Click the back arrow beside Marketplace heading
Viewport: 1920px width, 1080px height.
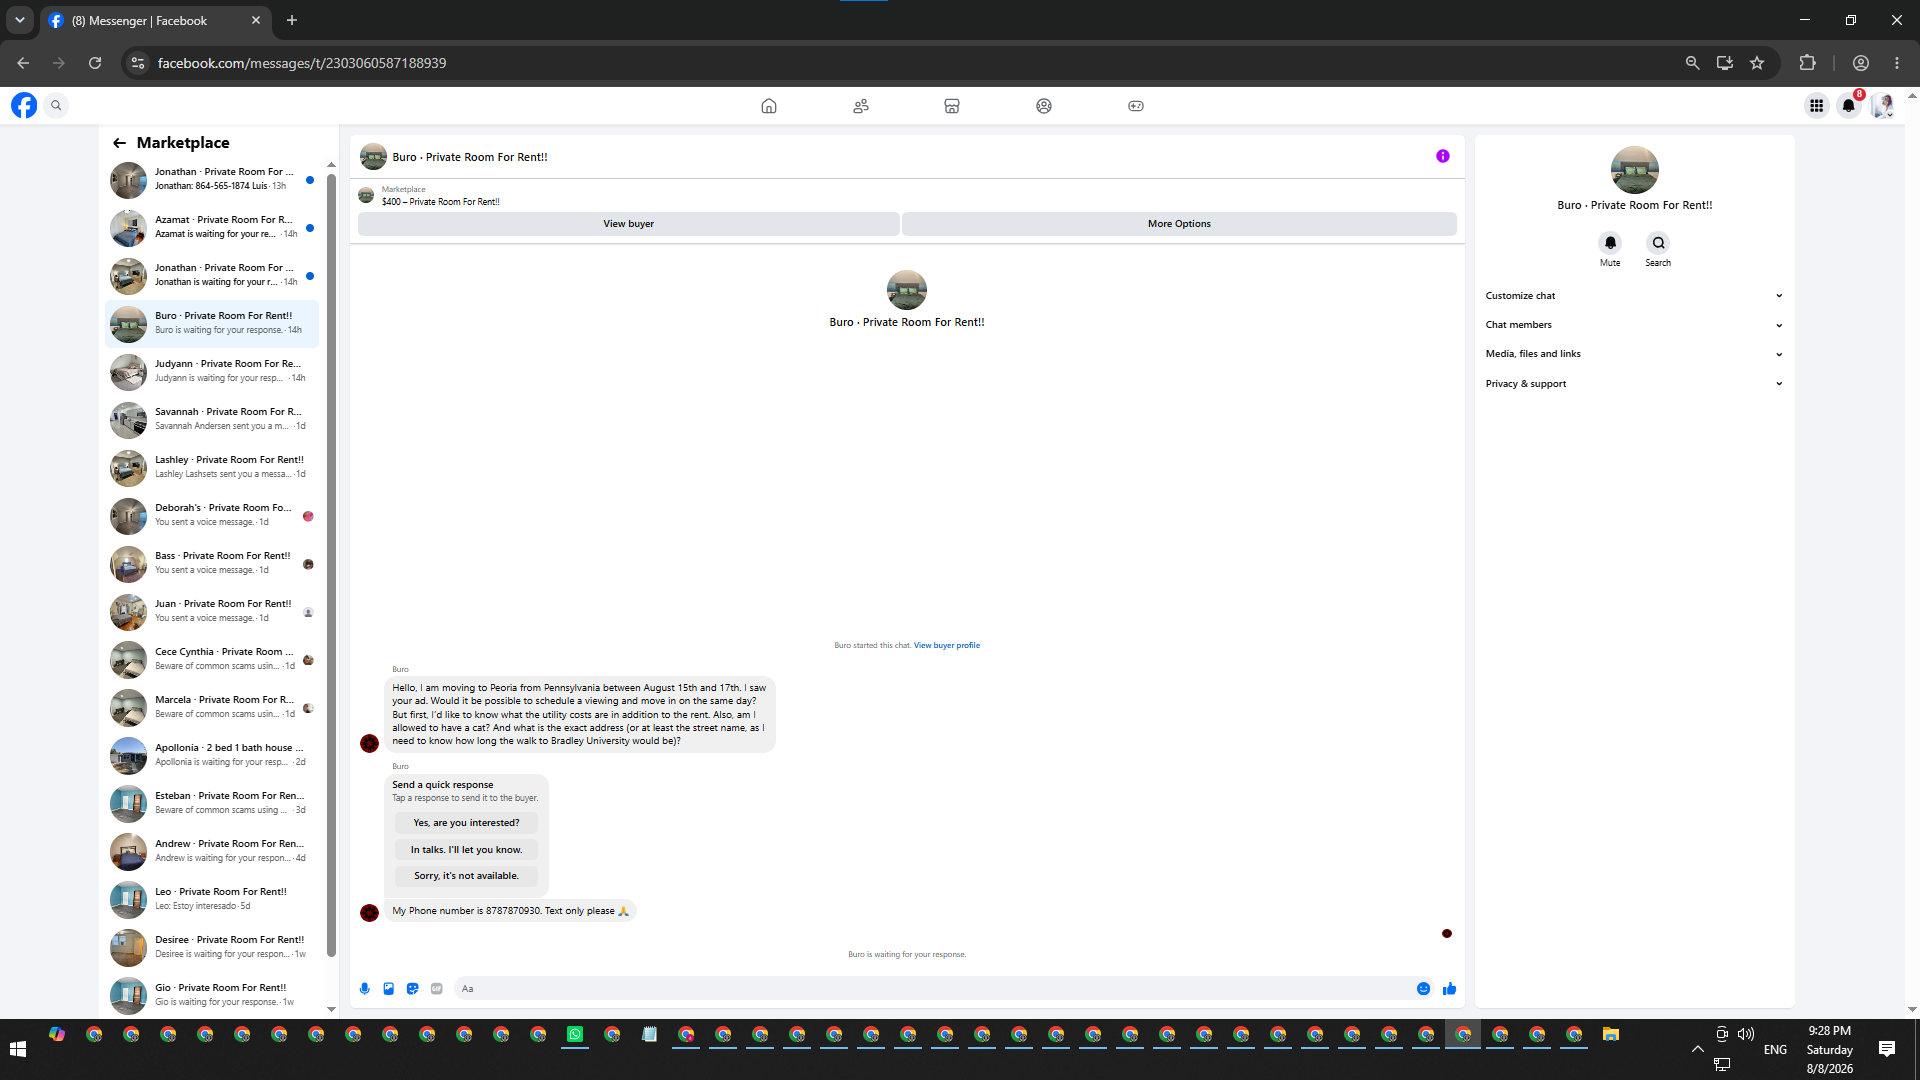point(120,143)
